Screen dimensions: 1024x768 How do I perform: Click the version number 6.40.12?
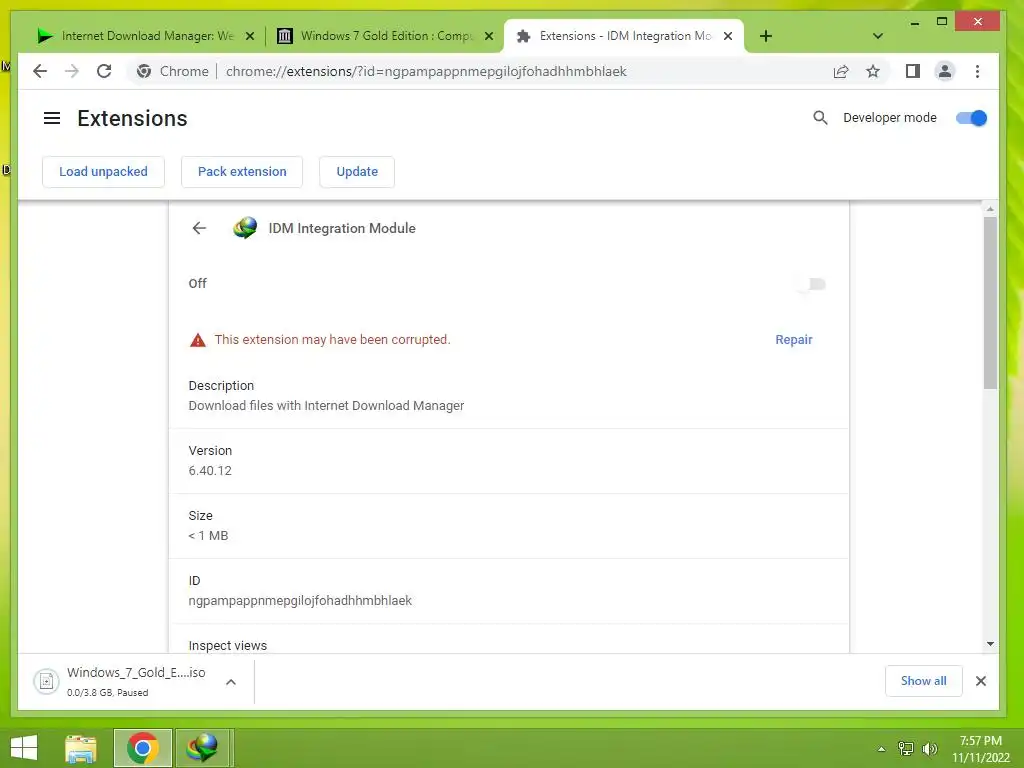click(x=210, y=471)
